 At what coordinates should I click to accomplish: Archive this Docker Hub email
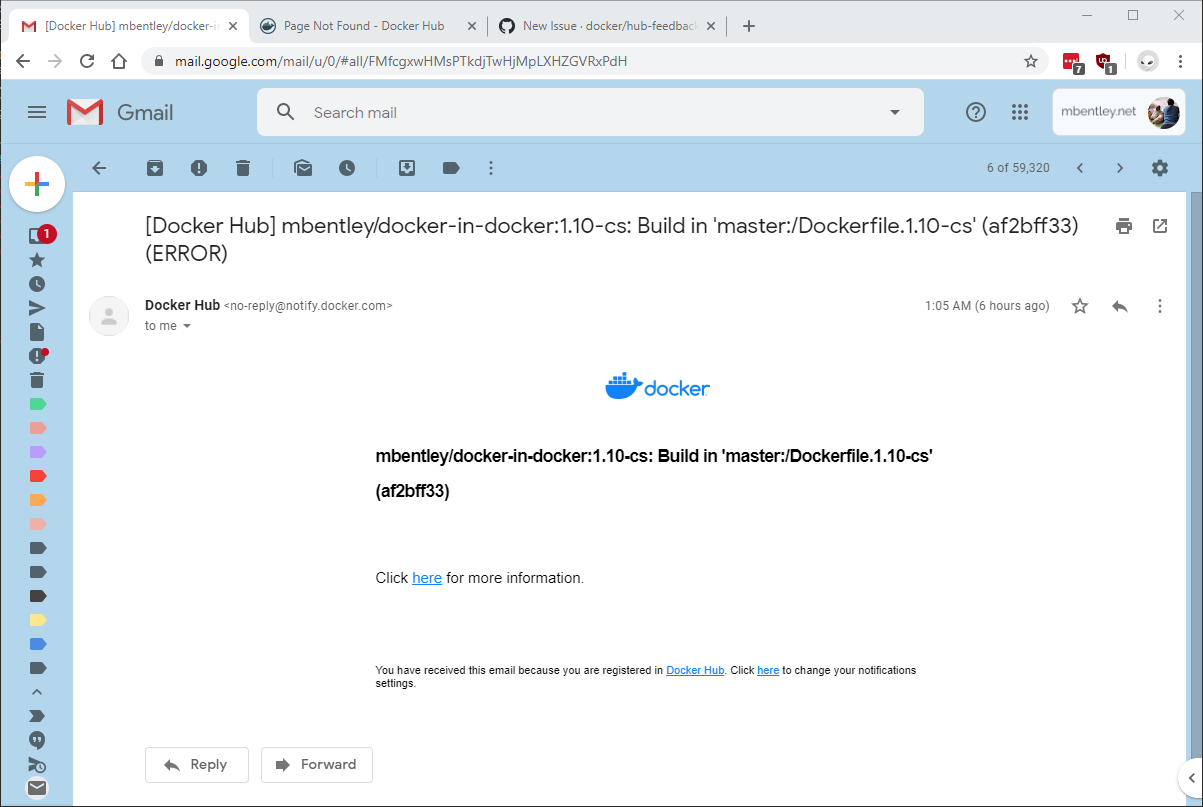155,168
